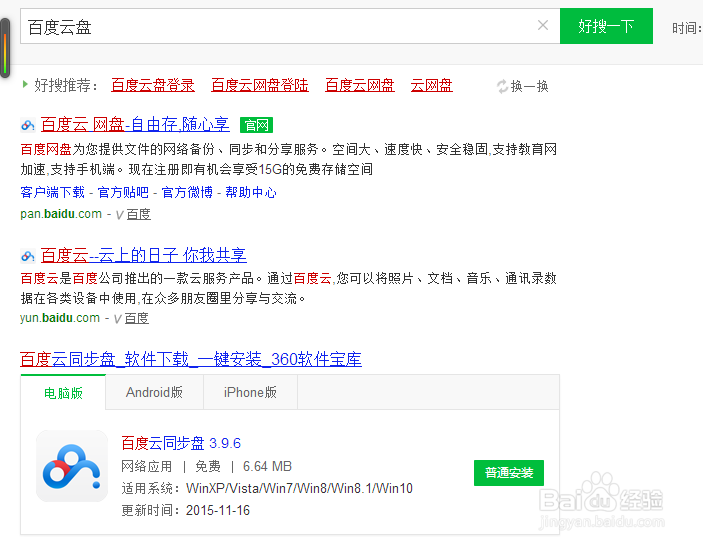Click the 适用系统 WinXP/Vista/Win7 line
The height and width of the screenshot is (547, 703).
(267, 488)
